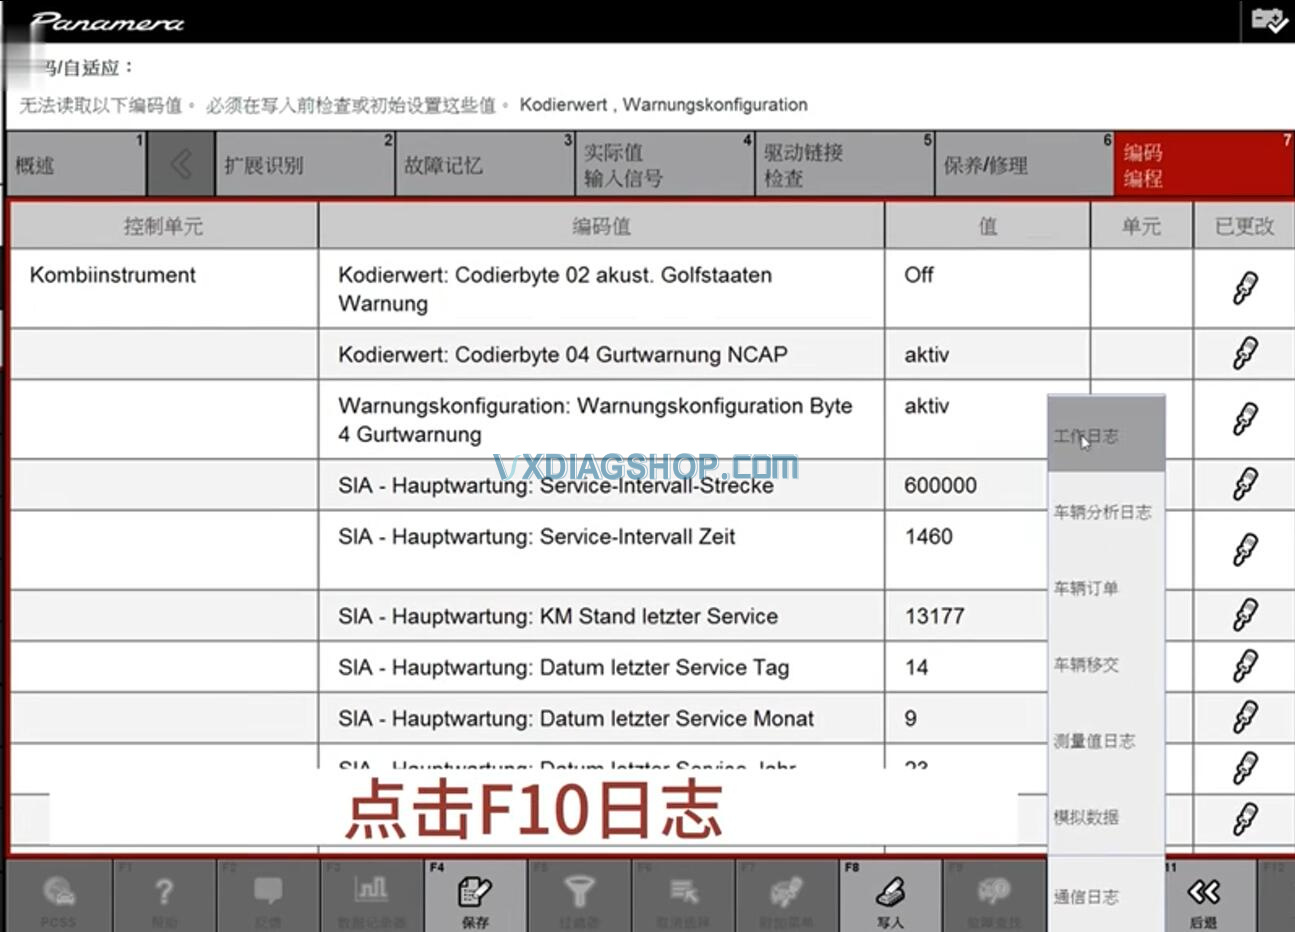Screen dimensions: 1295x932
Task: Click pen icon for Datum letzter Service Monat row
Action: (1244, 716)
